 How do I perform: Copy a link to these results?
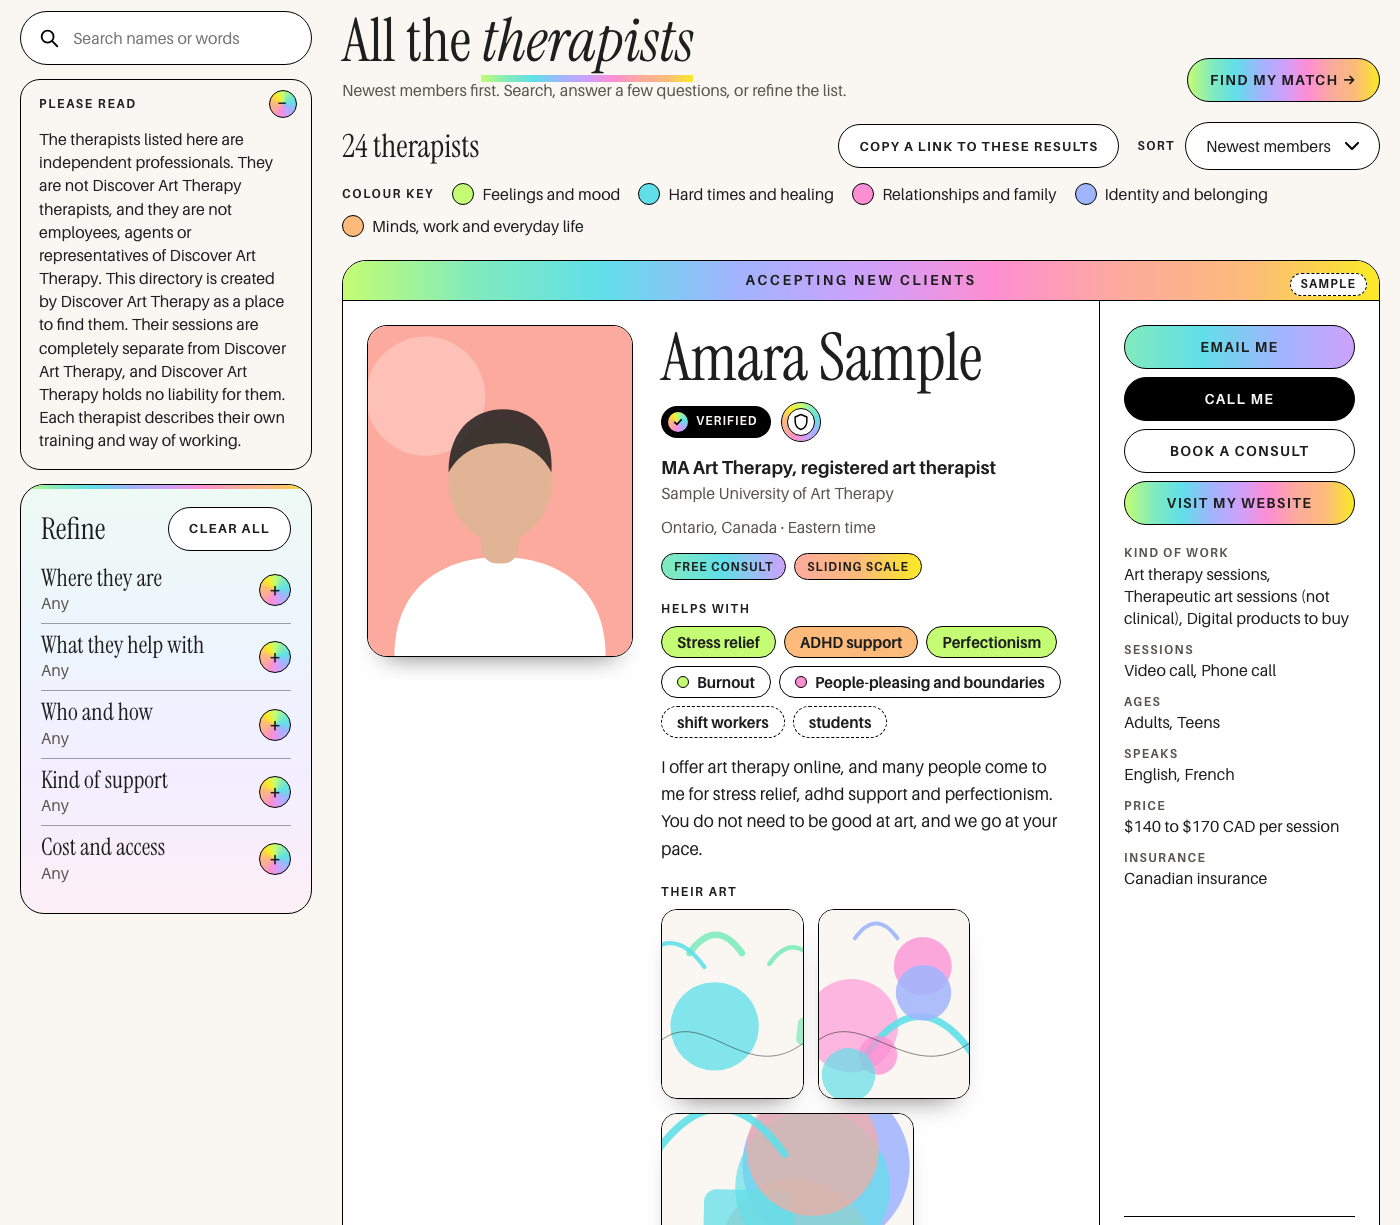(978, 146)
